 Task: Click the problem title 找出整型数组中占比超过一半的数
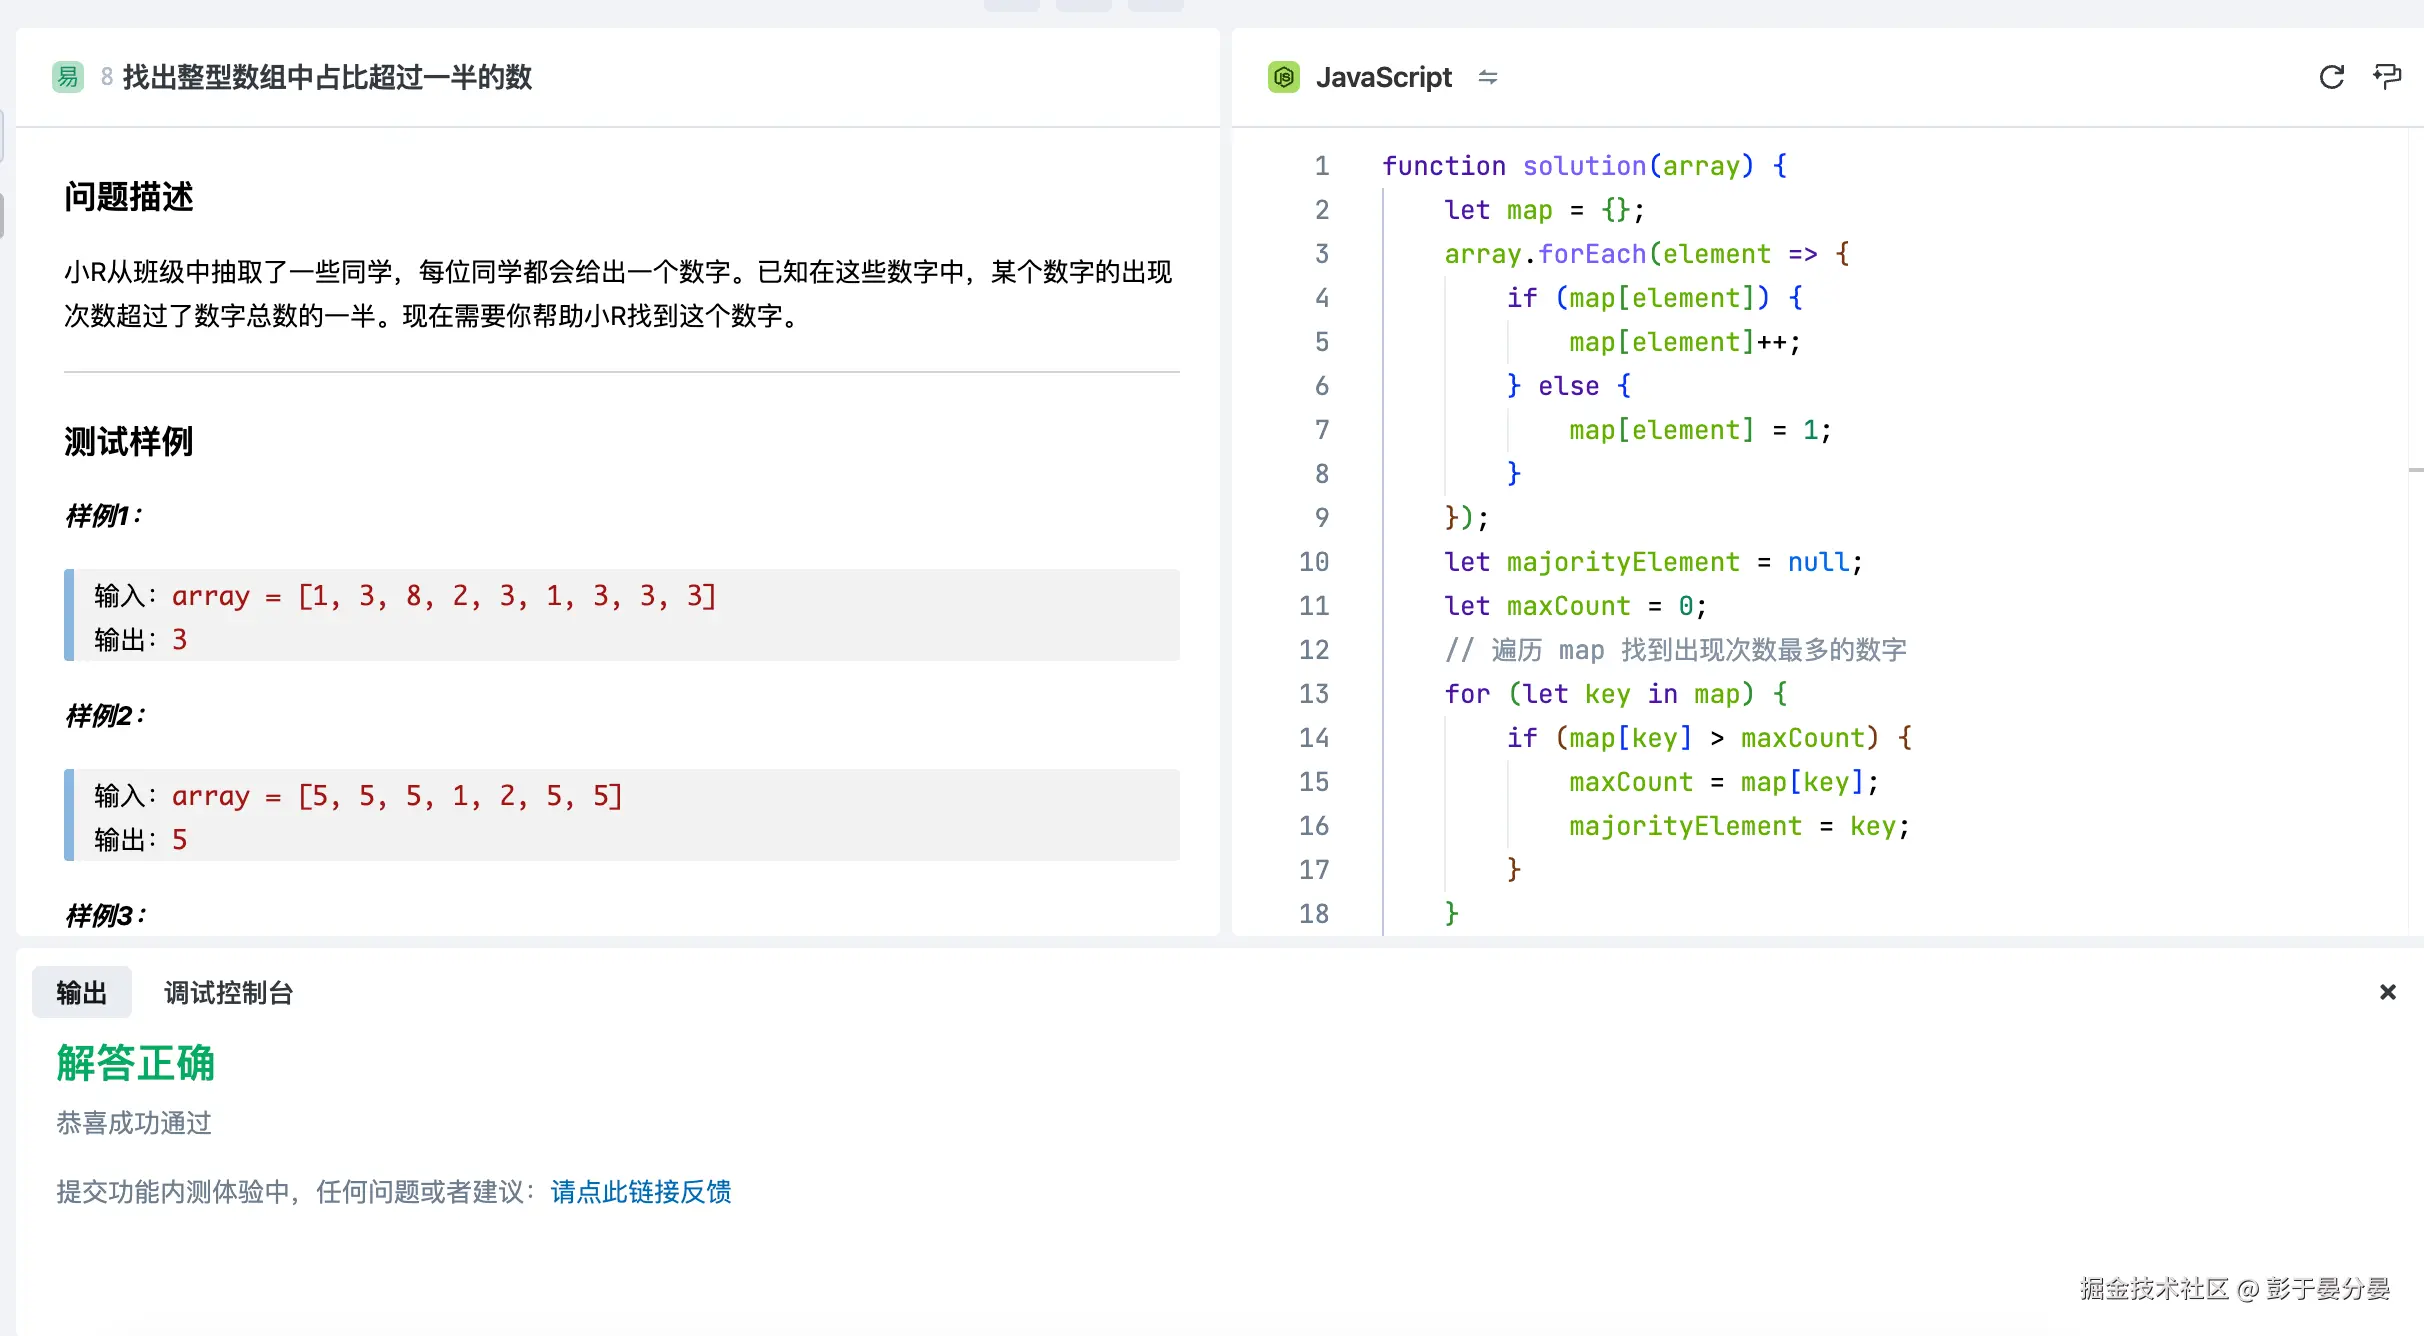[x=327, y=77]
